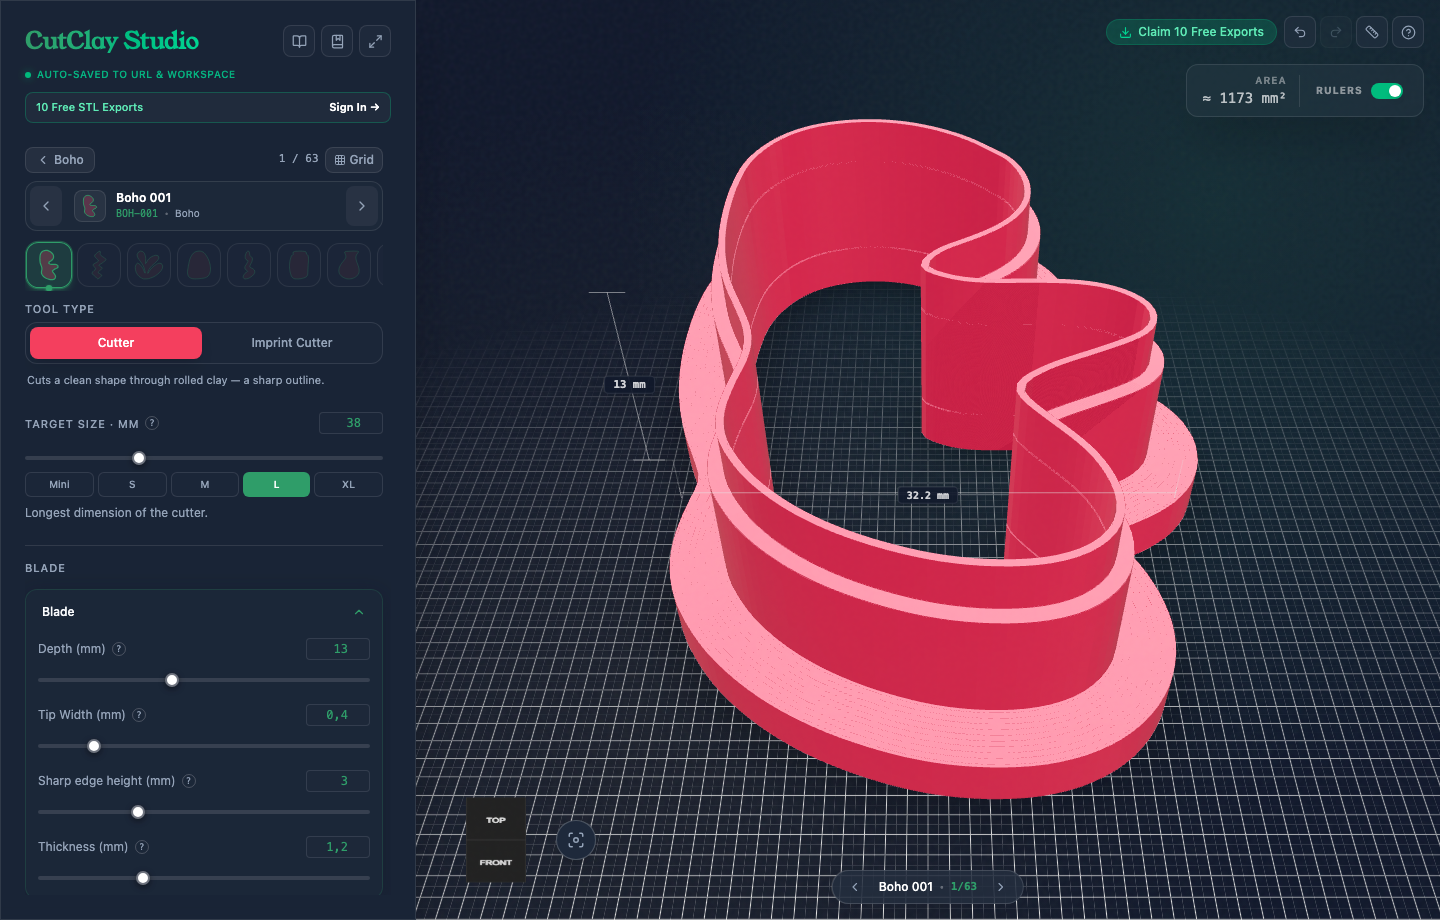The image size is (1440, 920).
Task: Show help for Thickness (mm)
Action: [x=142, y=847]
